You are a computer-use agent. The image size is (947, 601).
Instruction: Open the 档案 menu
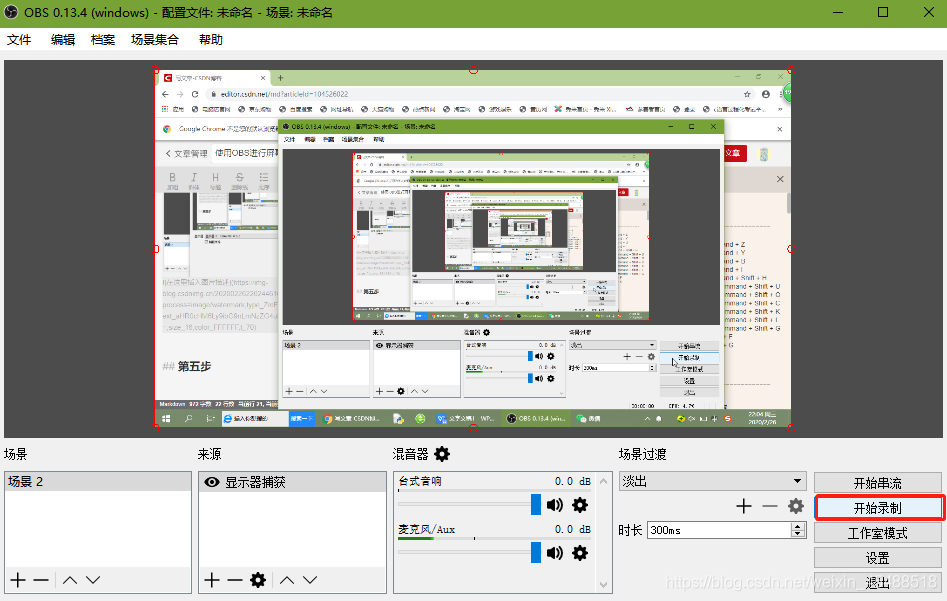(103, 40)
